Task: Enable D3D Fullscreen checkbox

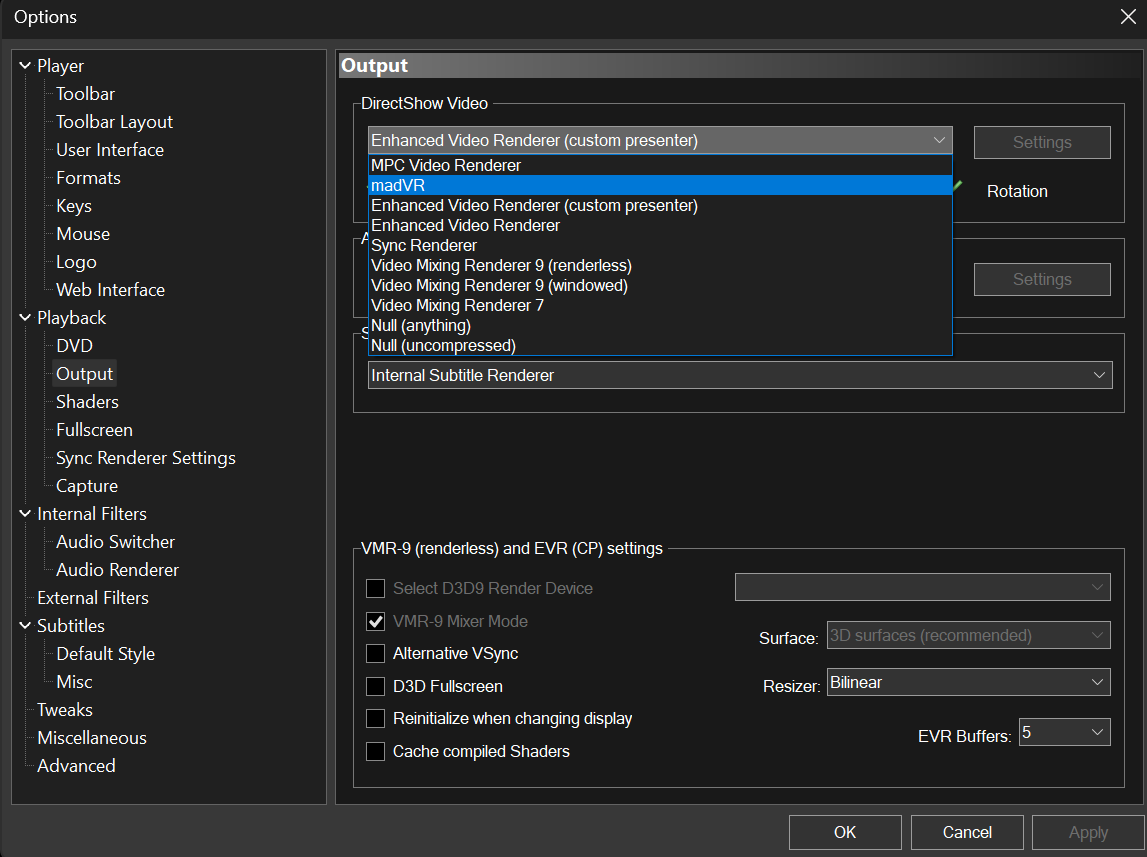Action: coord(375,686)
